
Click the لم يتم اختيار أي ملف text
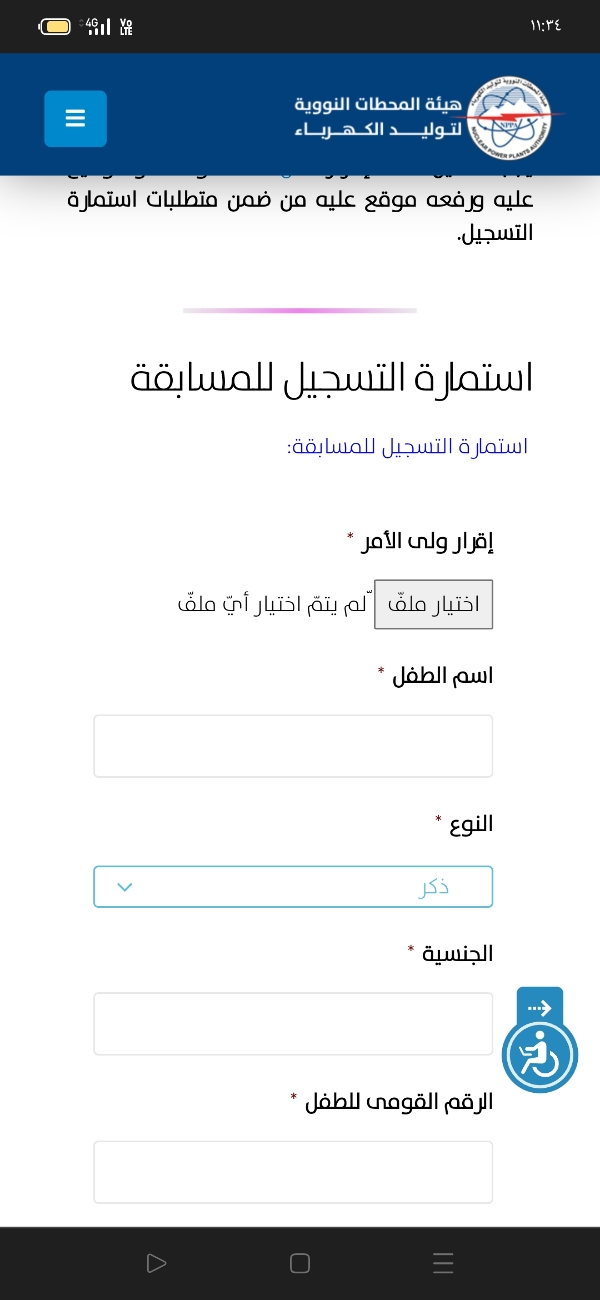(x=272, y=605)
